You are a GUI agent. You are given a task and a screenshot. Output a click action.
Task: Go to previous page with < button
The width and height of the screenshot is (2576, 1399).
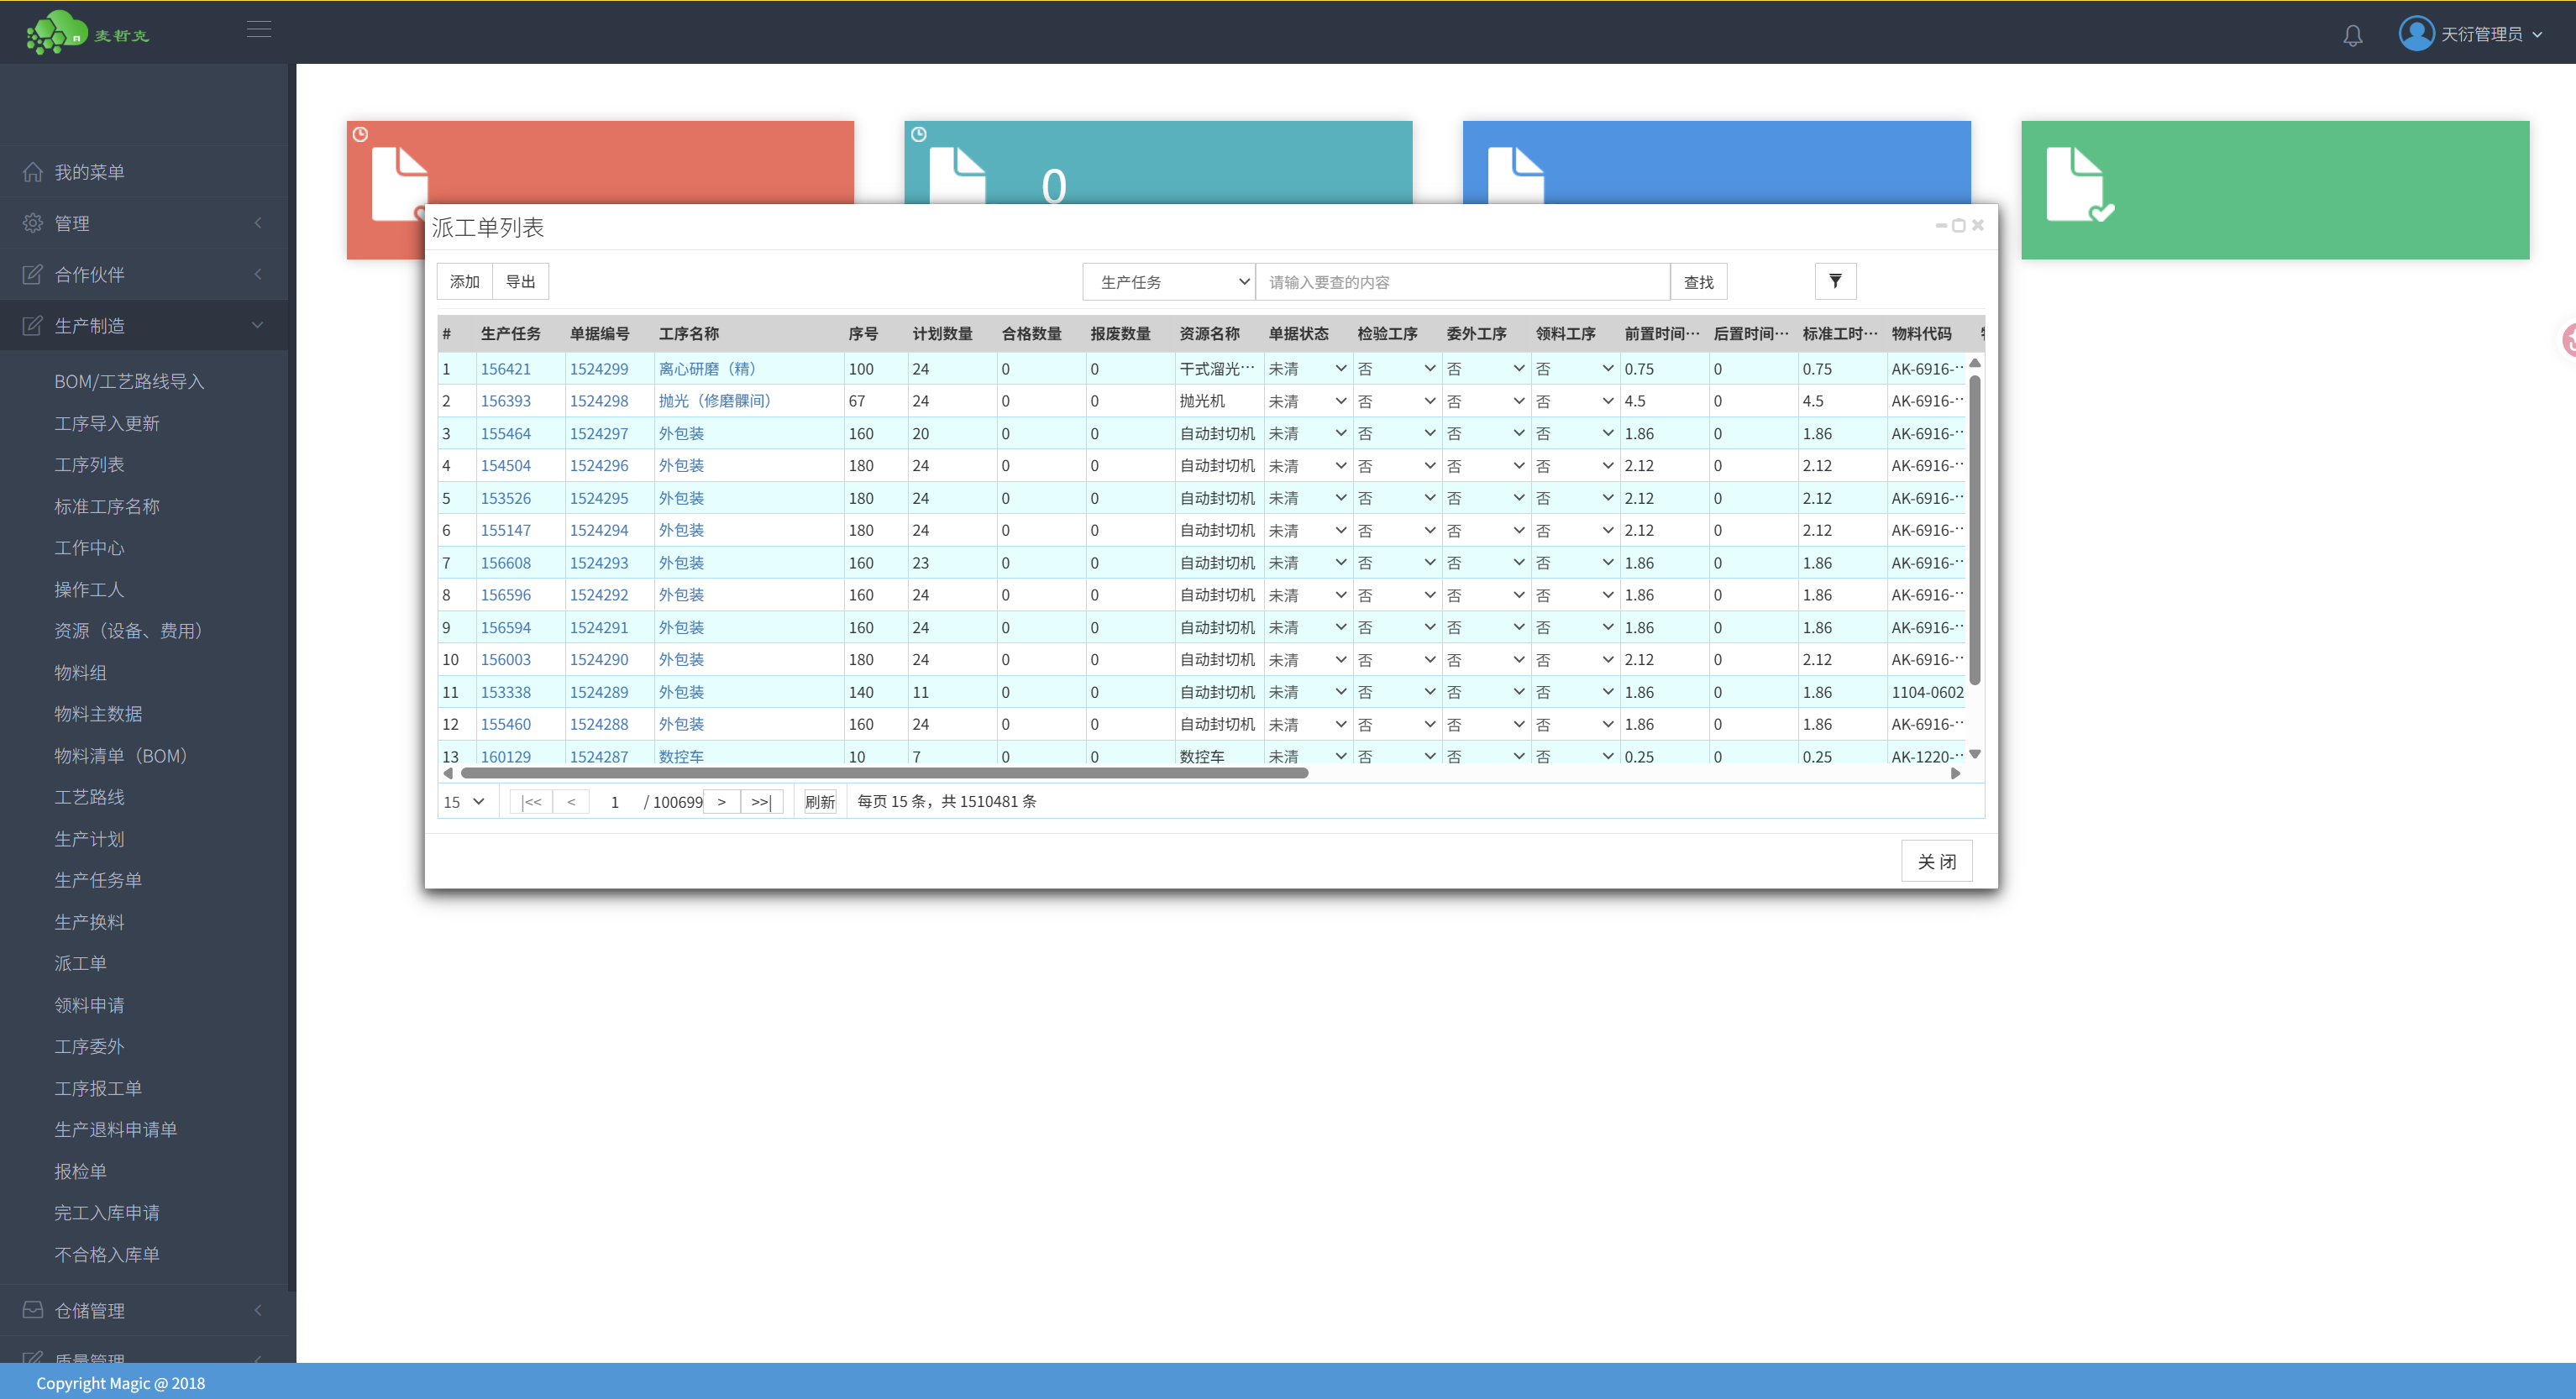(x=571, y=801)
